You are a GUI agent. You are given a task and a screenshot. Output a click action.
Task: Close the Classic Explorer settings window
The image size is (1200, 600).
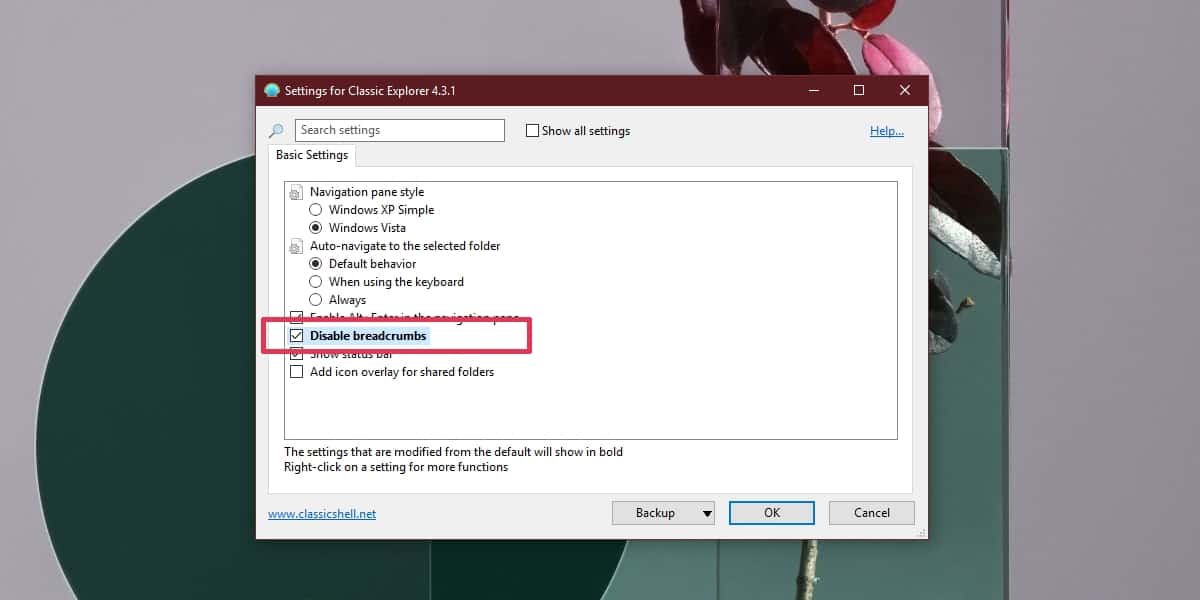click(904, 90)
